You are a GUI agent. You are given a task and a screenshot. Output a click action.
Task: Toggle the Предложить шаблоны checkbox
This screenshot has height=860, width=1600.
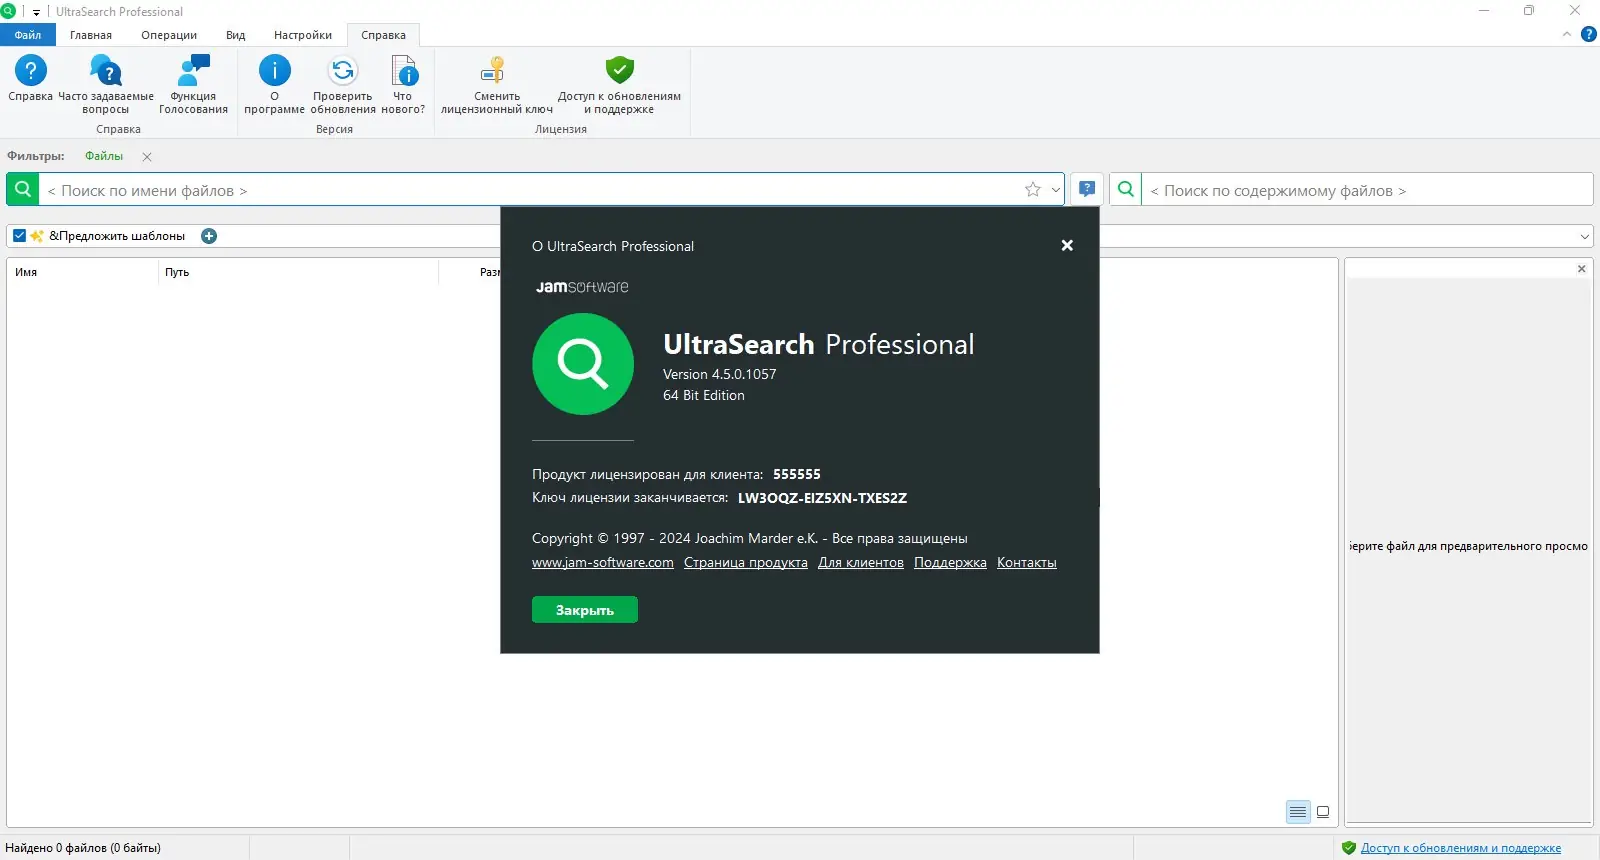[x=19, y=236]
